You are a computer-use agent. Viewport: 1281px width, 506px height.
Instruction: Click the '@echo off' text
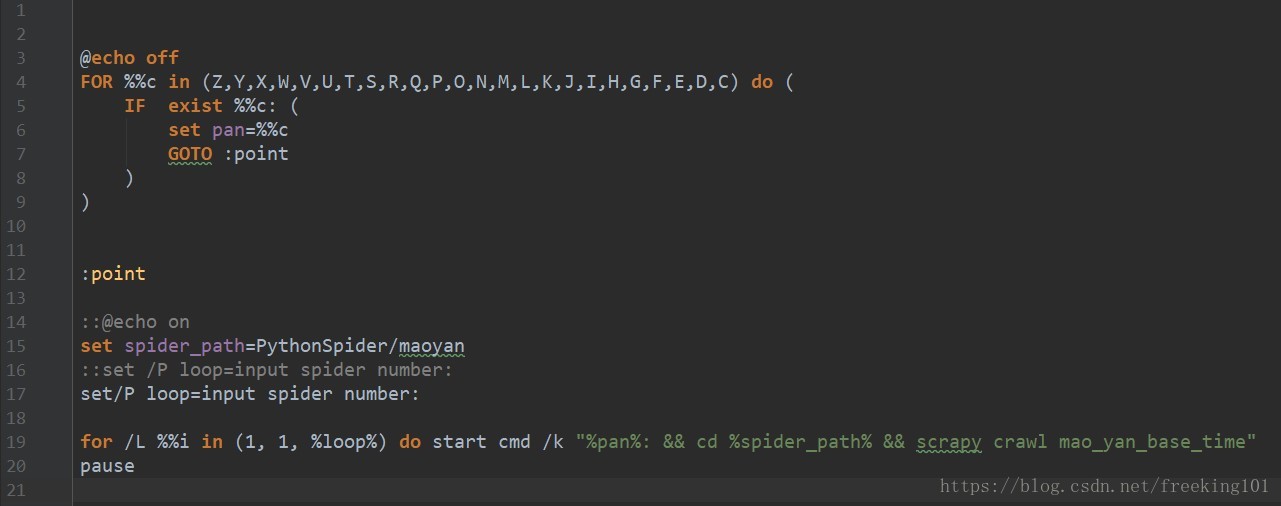[129, 58]
